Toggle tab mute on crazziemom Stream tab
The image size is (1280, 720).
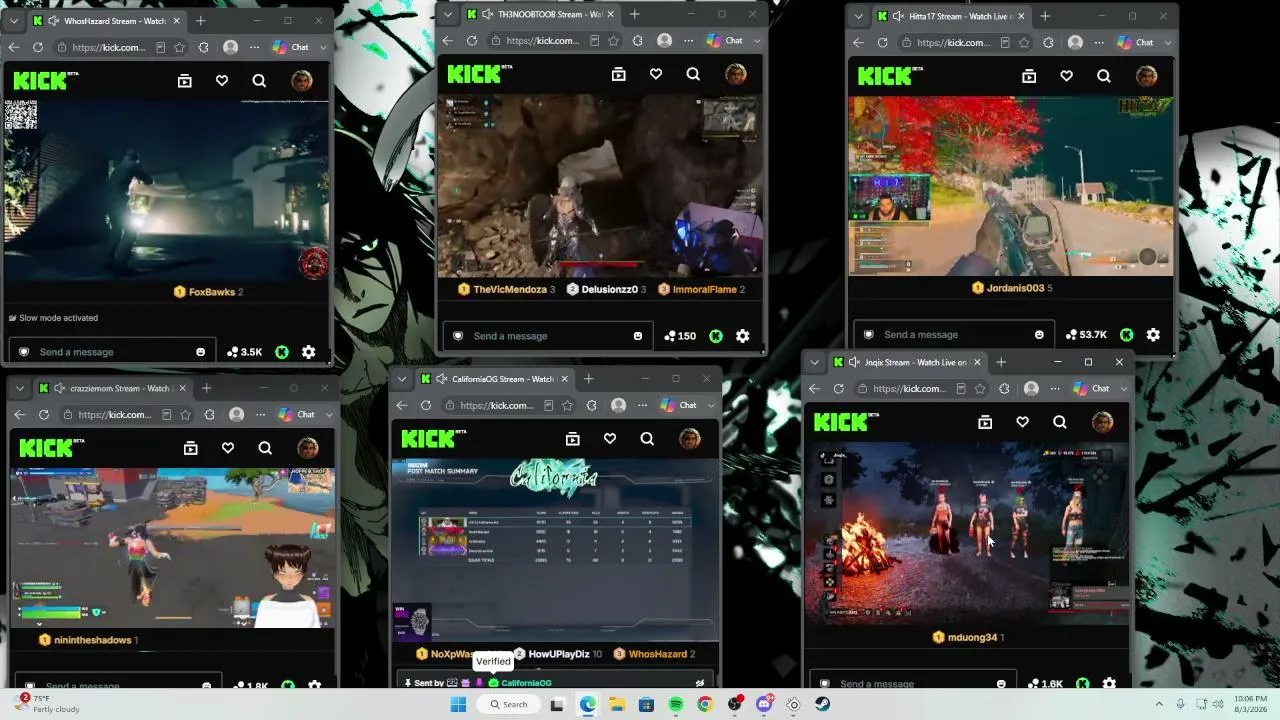tap(60, 388)
